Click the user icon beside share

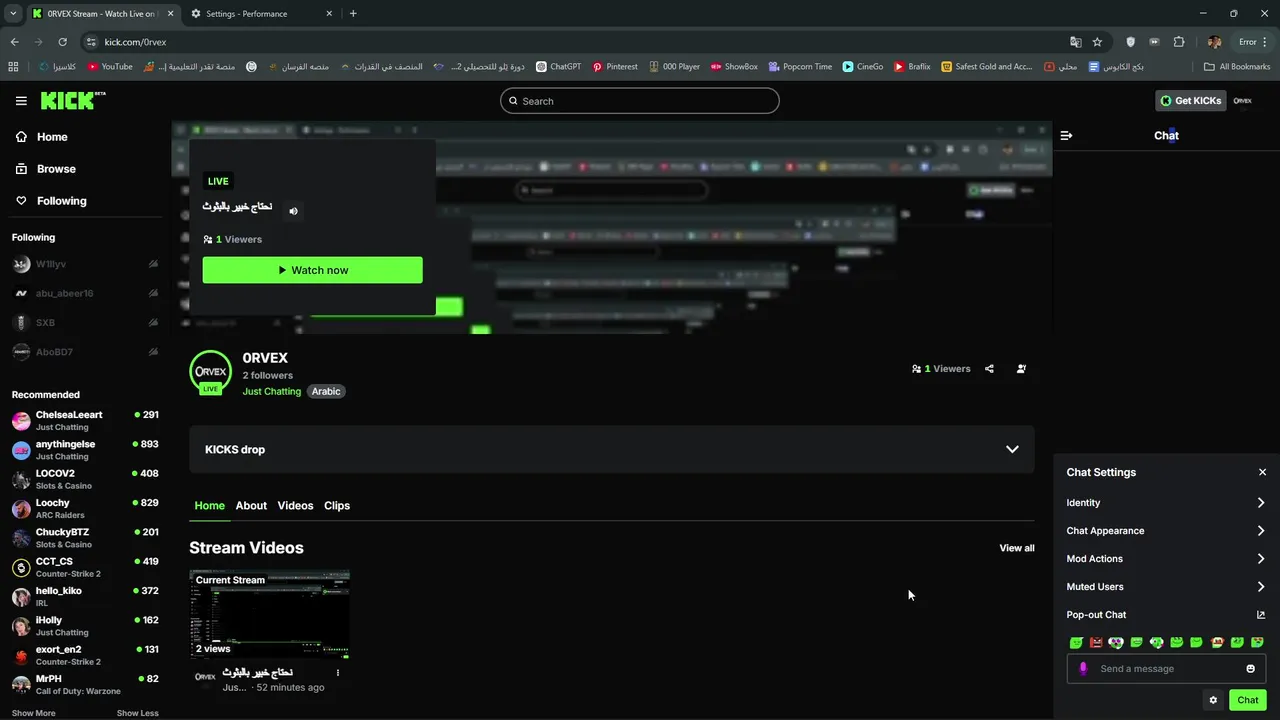[1021, 369]
